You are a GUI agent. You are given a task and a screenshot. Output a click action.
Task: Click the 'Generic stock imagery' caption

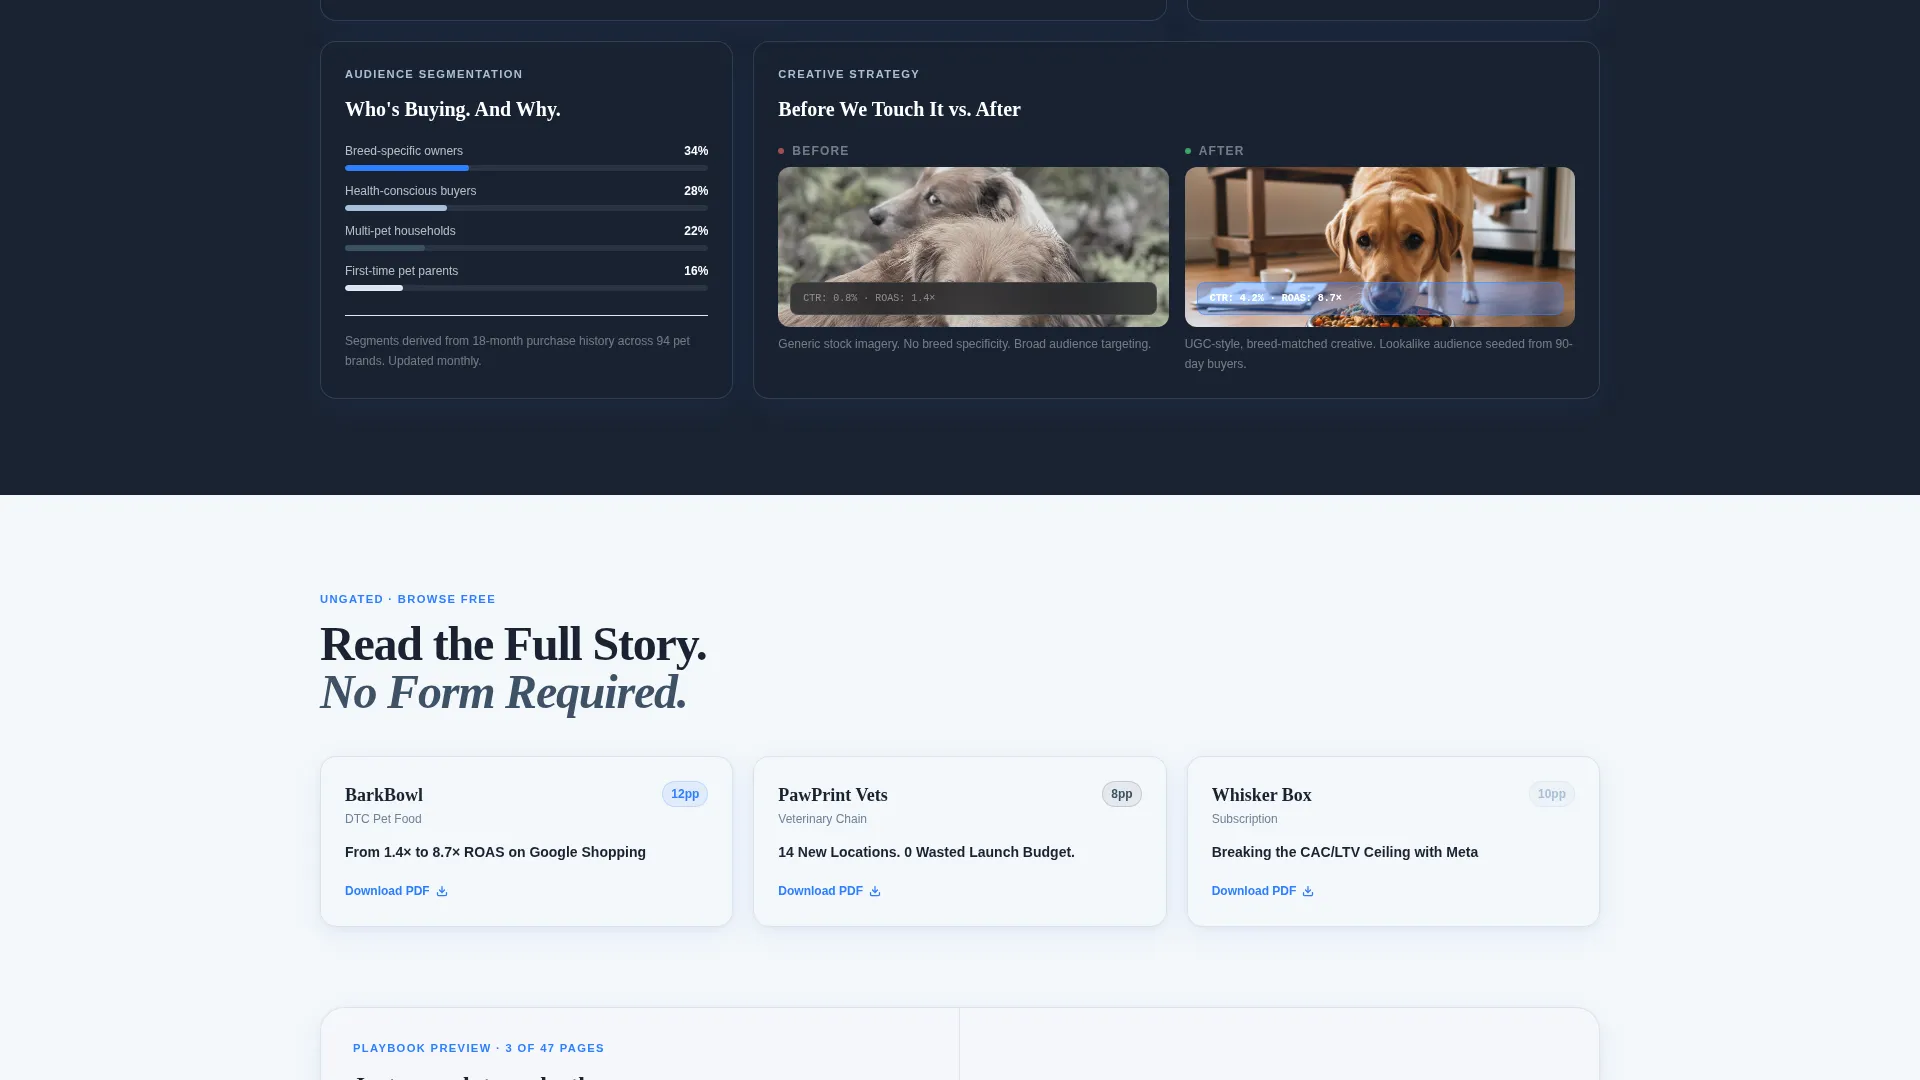(x=964, y=344)
